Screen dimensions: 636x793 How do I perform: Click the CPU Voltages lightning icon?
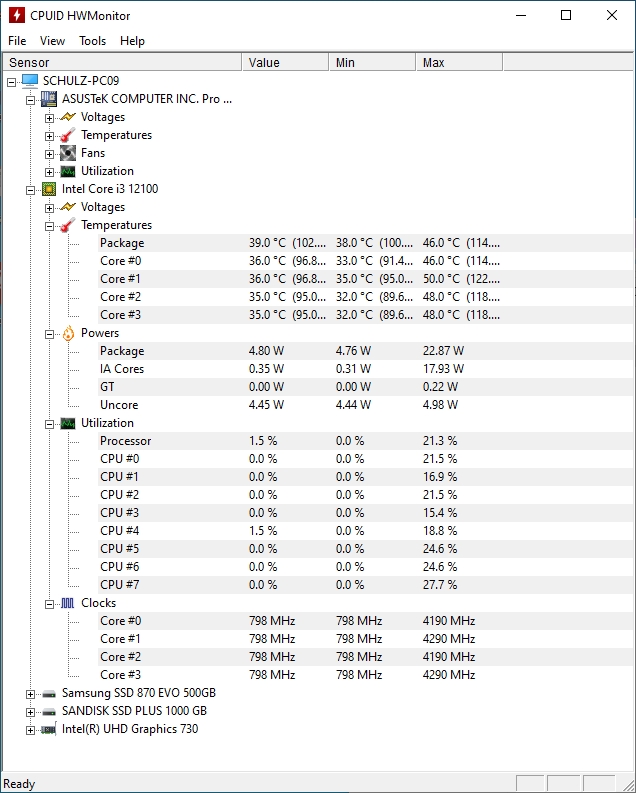[x=68, y=207]
